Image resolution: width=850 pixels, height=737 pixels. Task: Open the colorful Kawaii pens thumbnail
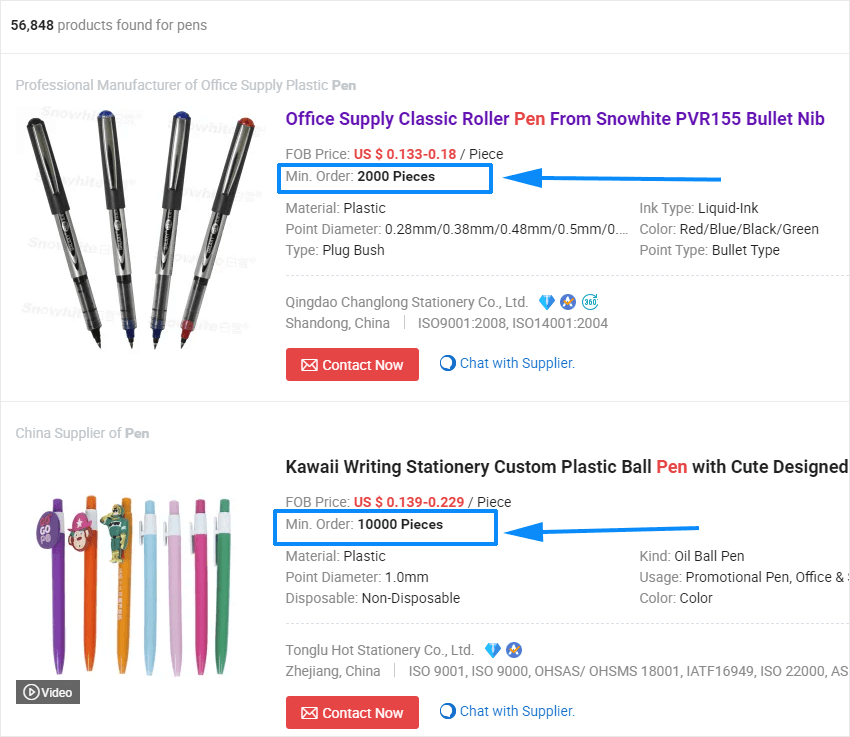(139, 580)
